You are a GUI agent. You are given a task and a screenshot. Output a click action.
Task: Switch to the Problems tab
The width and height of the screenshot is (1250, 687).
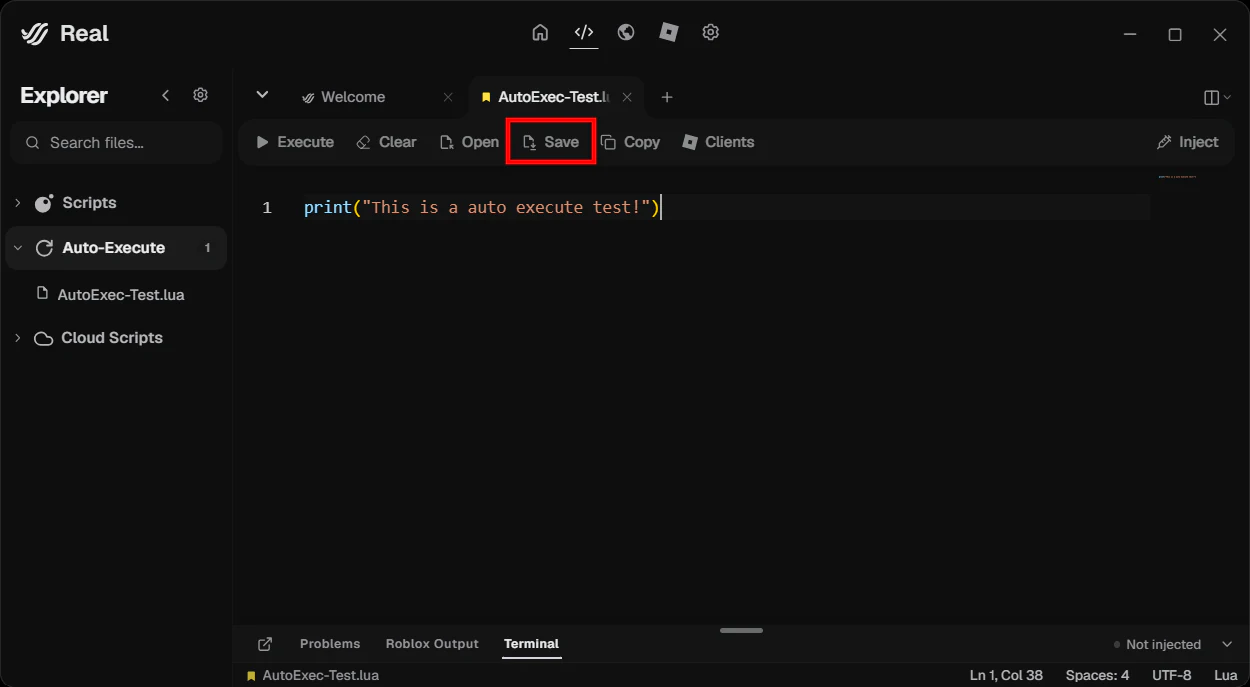(x=330, y=644)
